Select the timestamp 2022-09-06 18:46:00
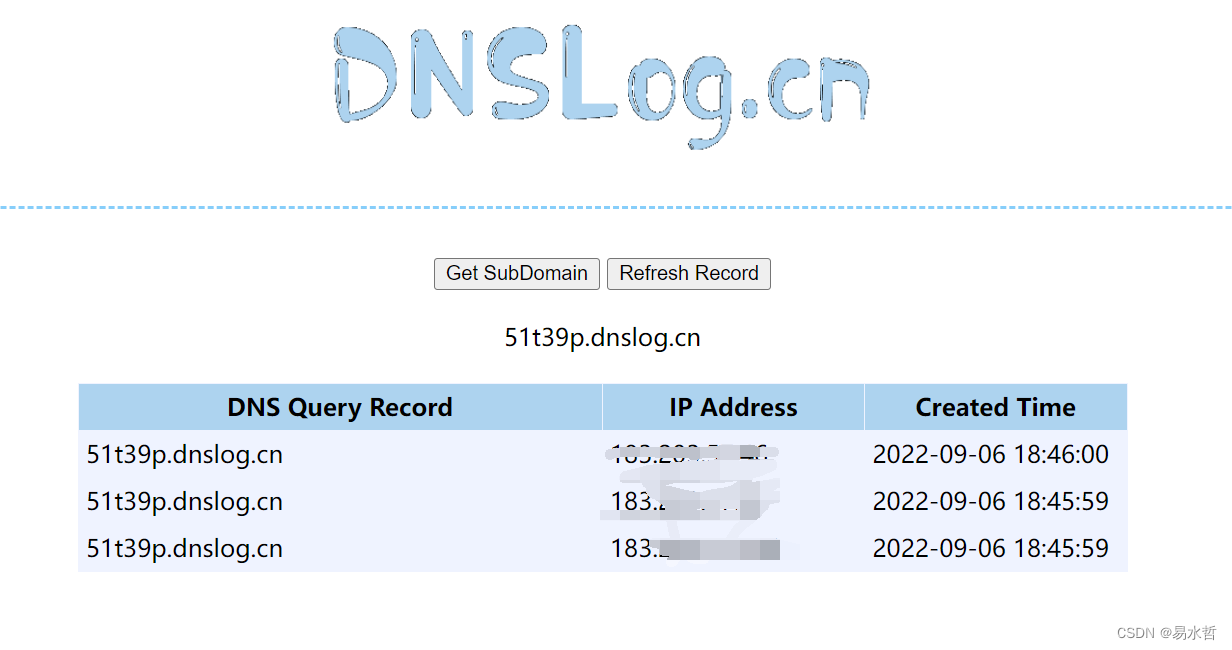 [991, 455]
